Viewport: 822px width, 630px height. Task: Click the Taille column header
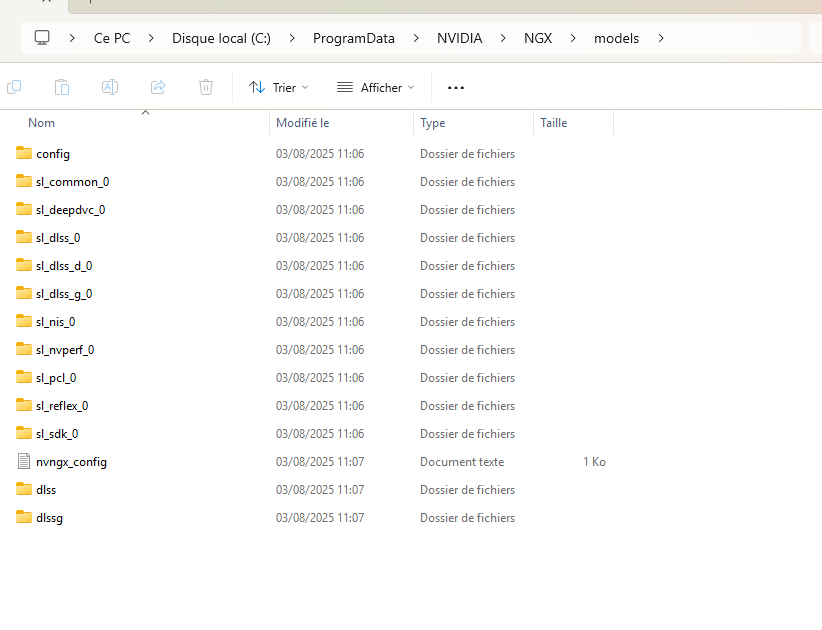point(554,123)
